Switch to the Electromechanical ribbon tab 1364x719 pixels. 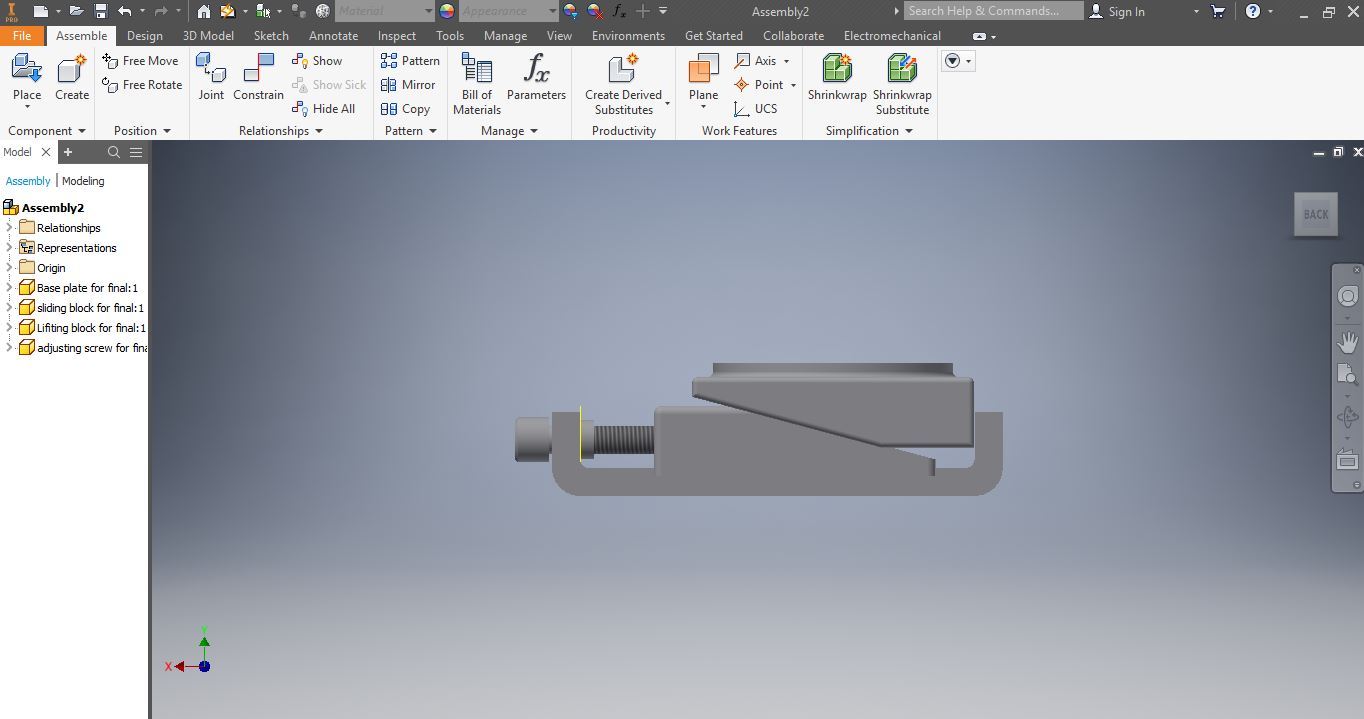pos(892,36)
